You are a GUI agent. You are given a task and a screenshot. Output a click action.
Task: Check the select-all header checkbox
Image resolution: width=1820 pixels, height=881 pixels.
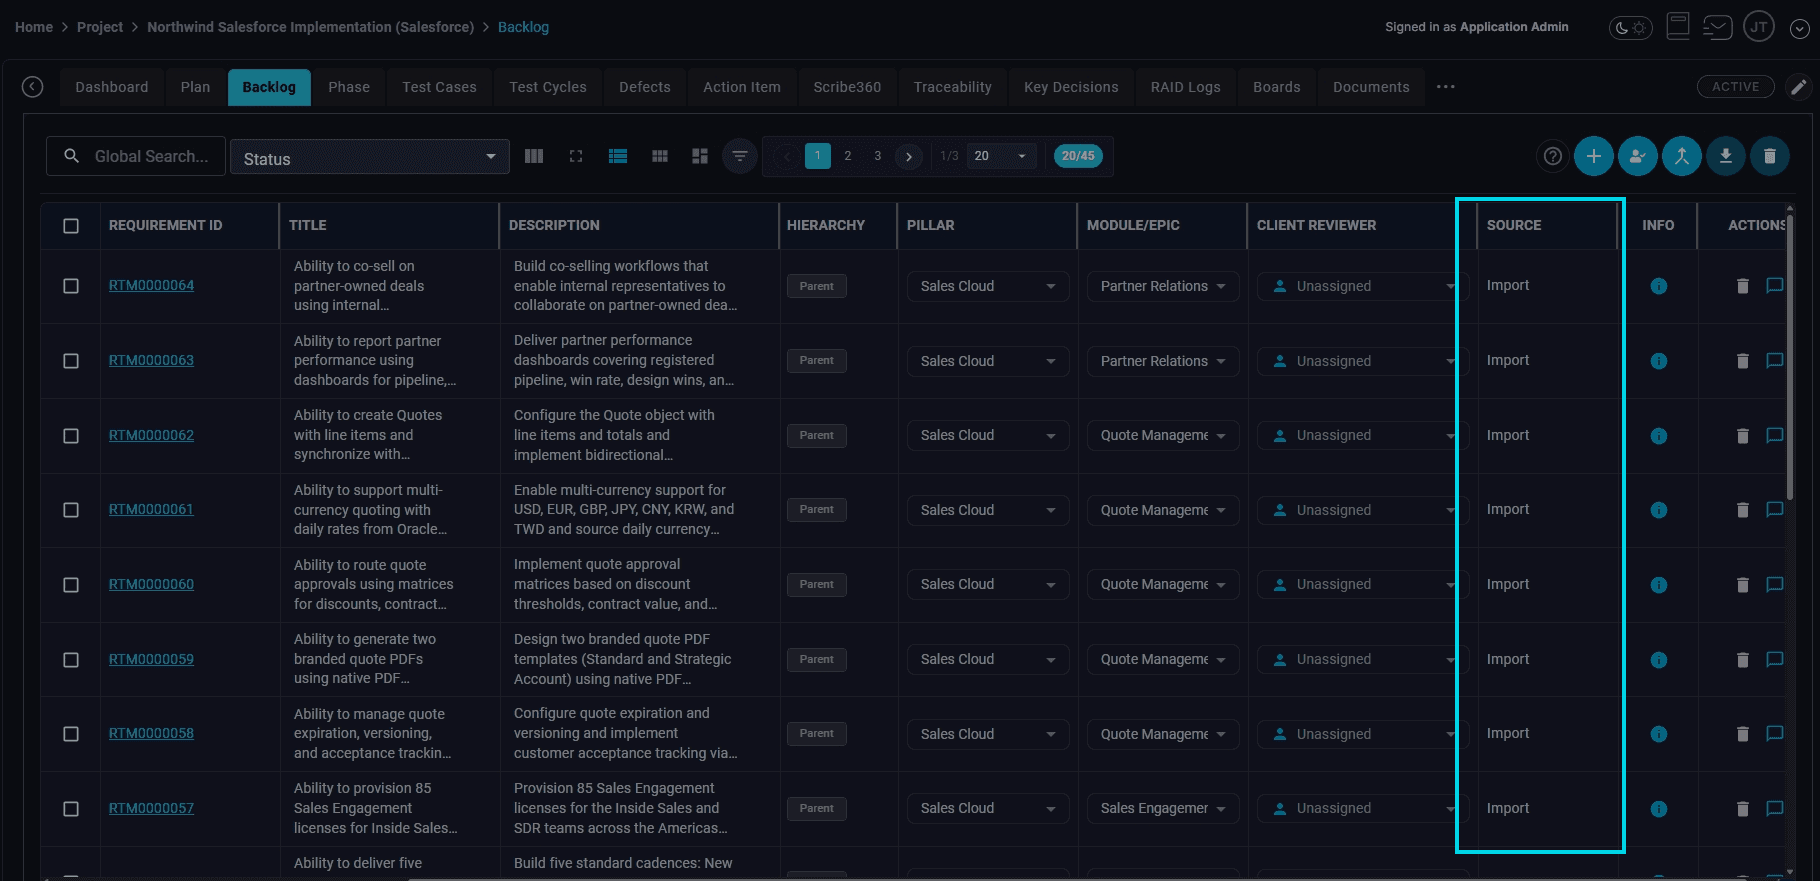click(x=71, y=226)
